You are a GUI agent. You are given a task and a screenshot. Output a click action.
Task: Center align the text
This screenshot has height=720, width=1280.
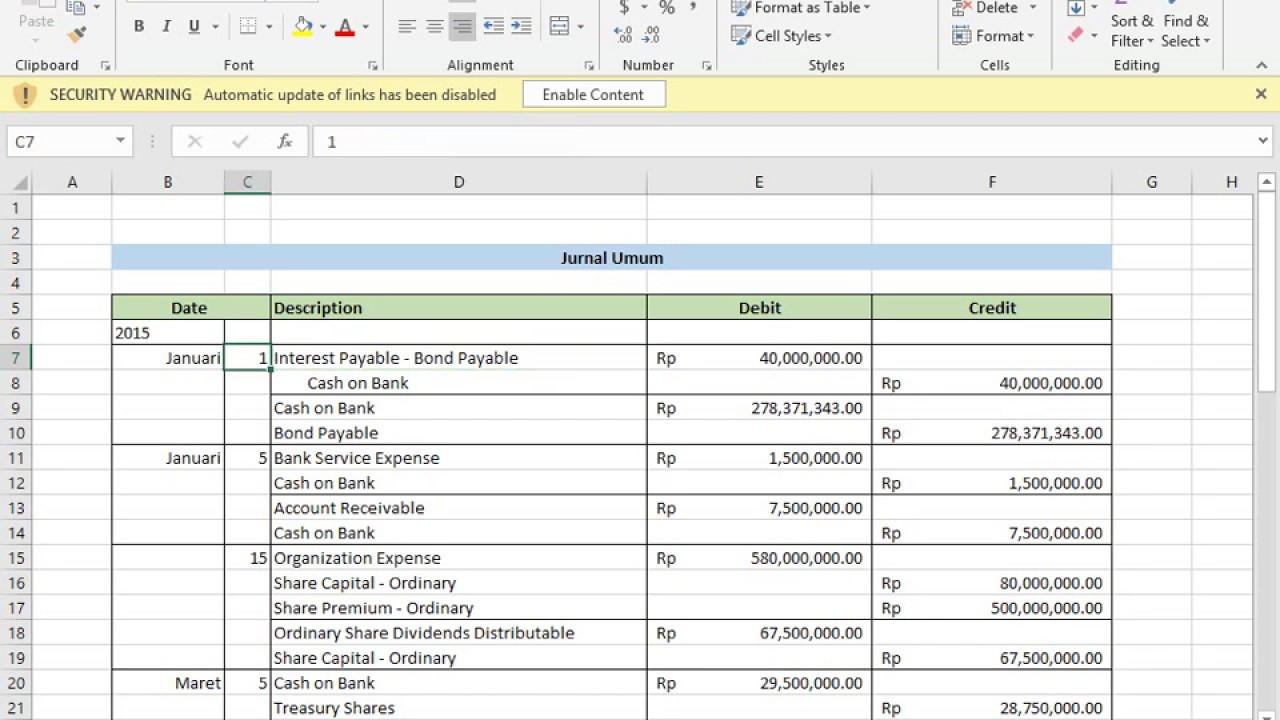coord(434,27)
